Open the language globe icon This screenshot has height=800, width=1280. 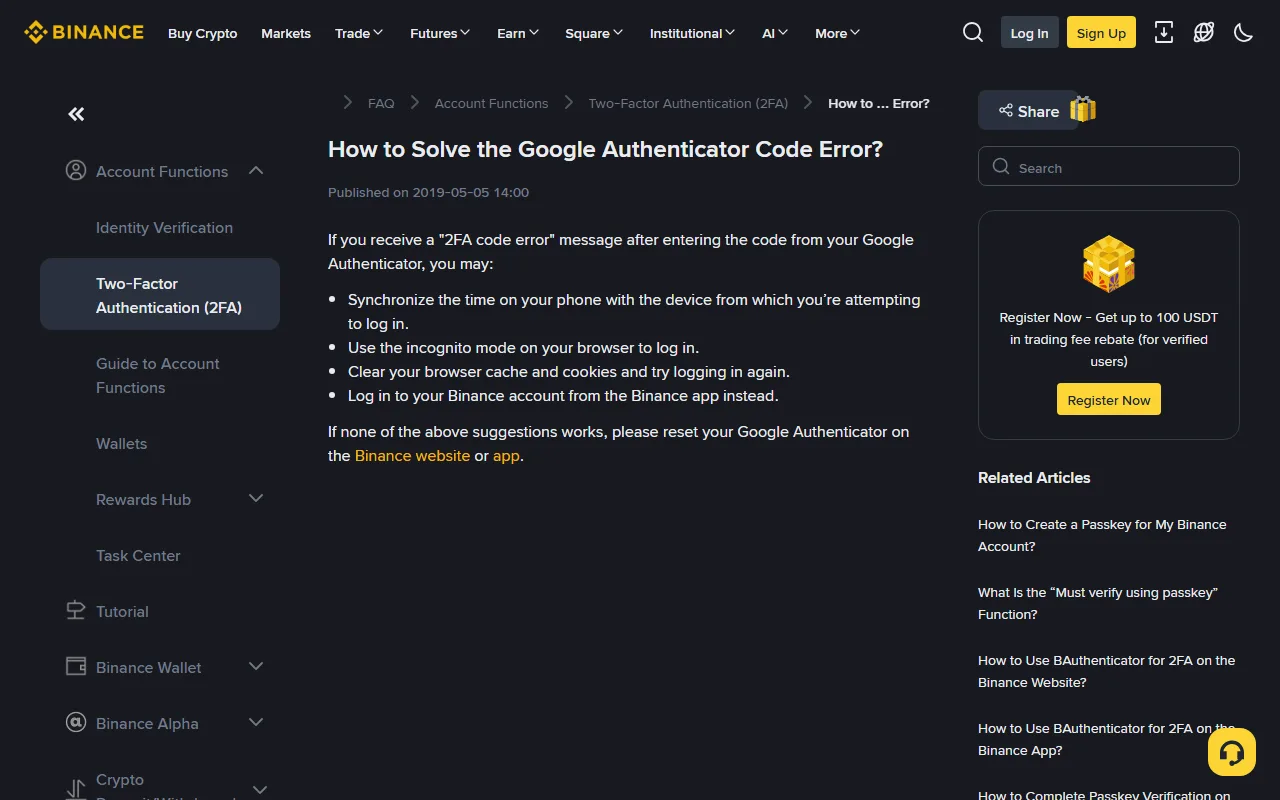coord(1204,32)
